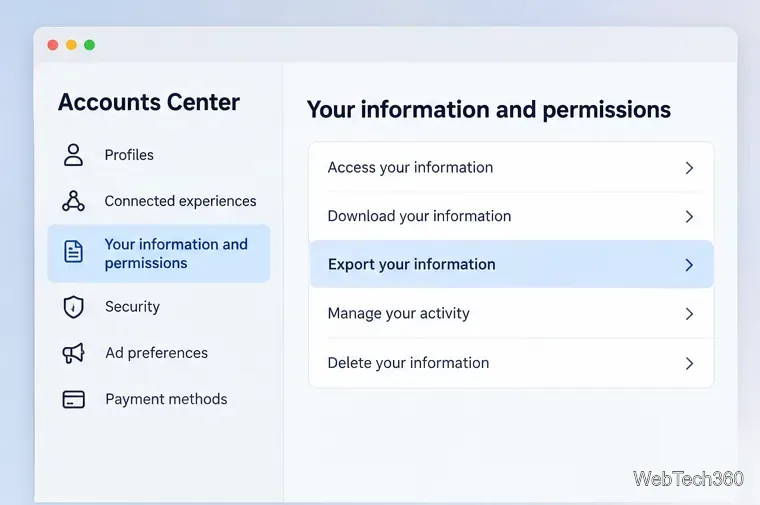Click the Ad preferences megaphone icon

(73, 353)
